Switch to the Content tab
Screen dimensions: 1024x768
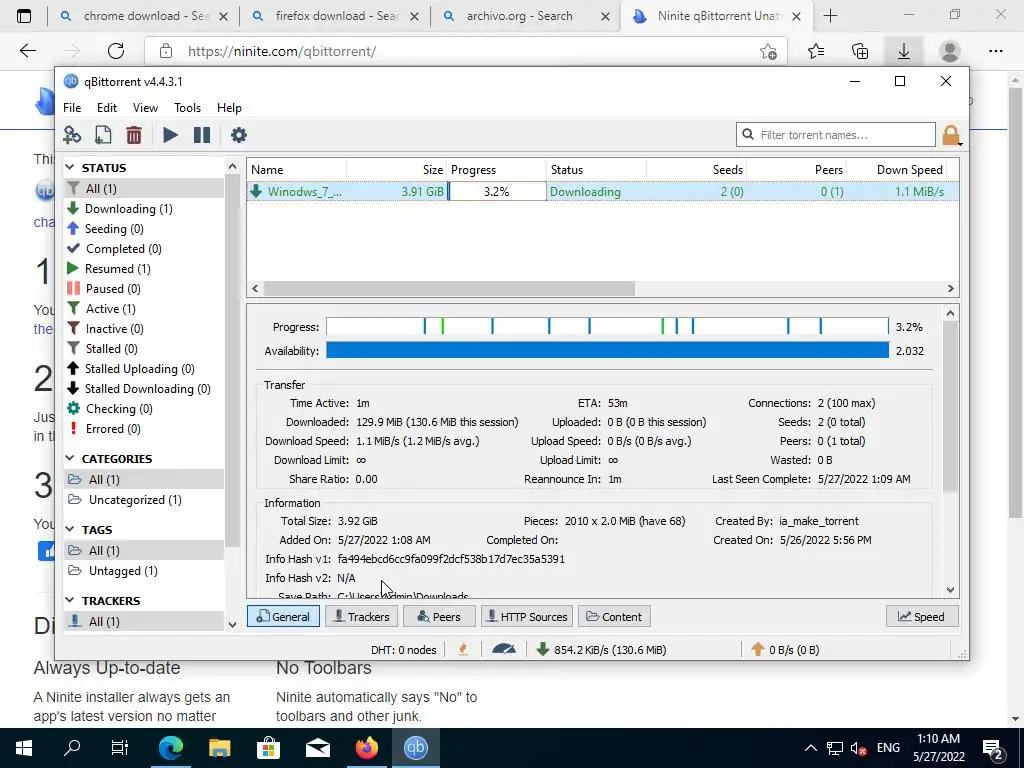614,616
